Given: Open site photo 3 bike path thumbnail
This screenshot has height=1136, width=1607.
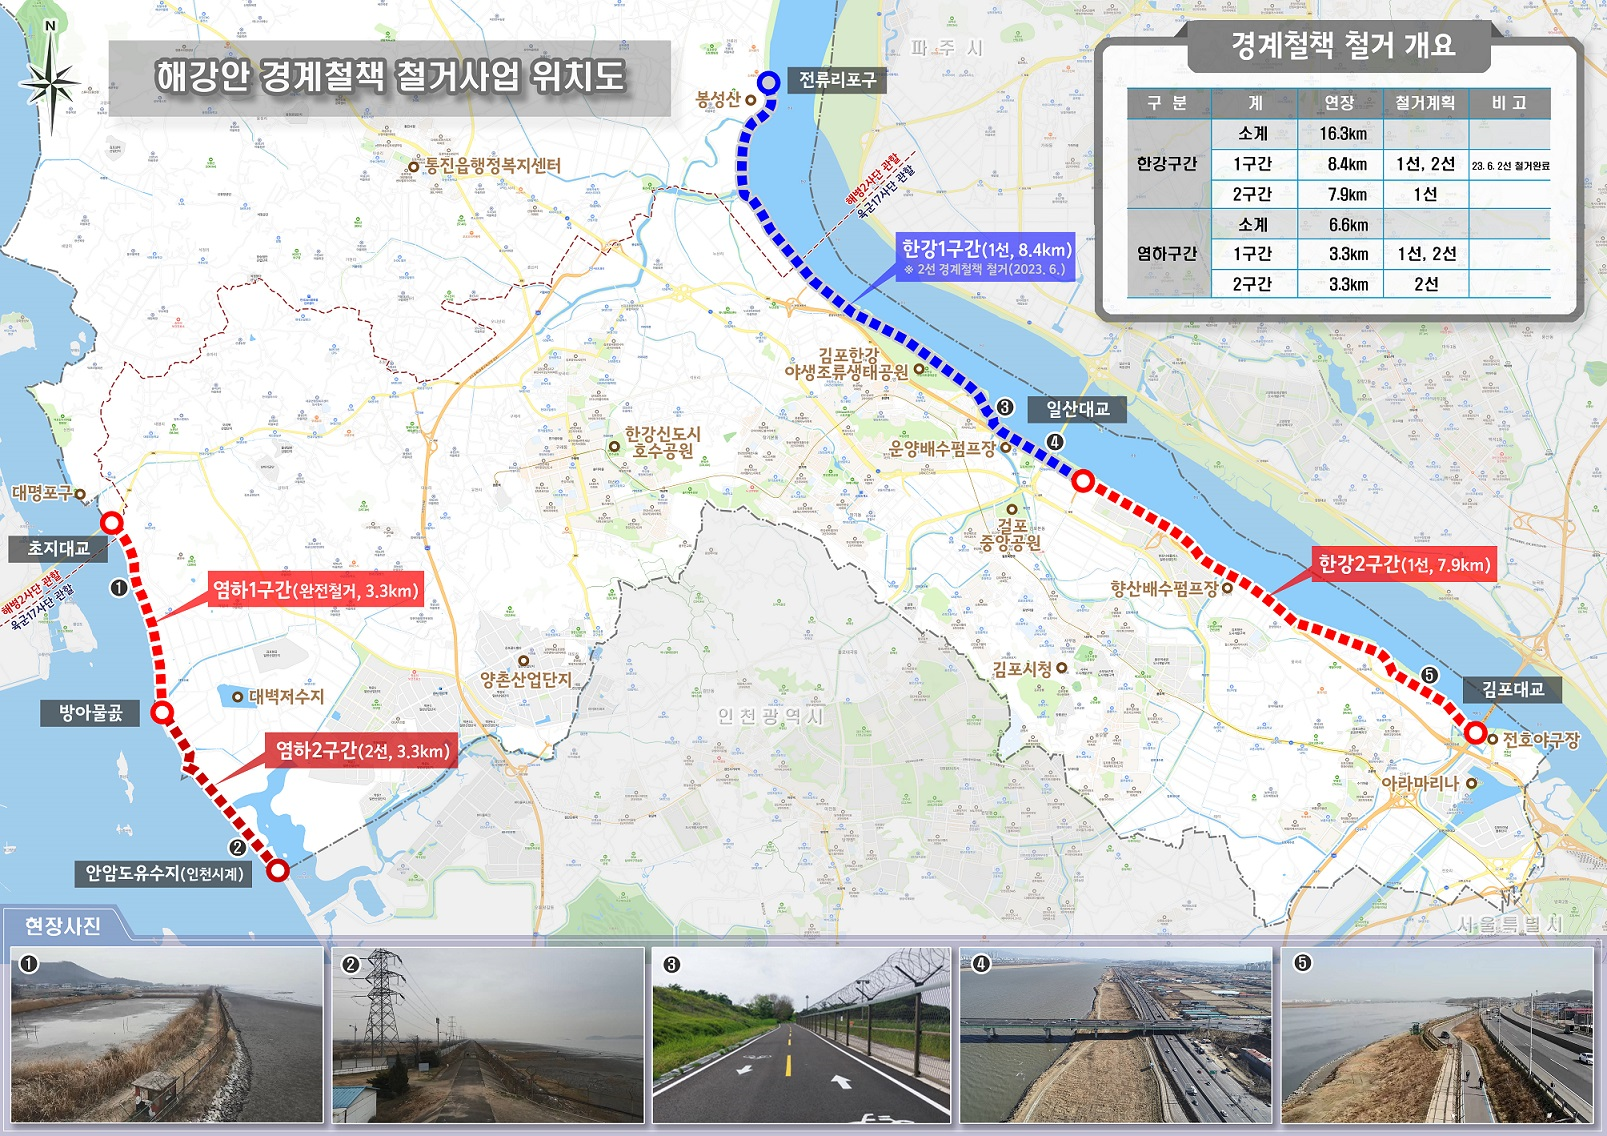Looking at the screenshot, I should tap(801, 1035).
